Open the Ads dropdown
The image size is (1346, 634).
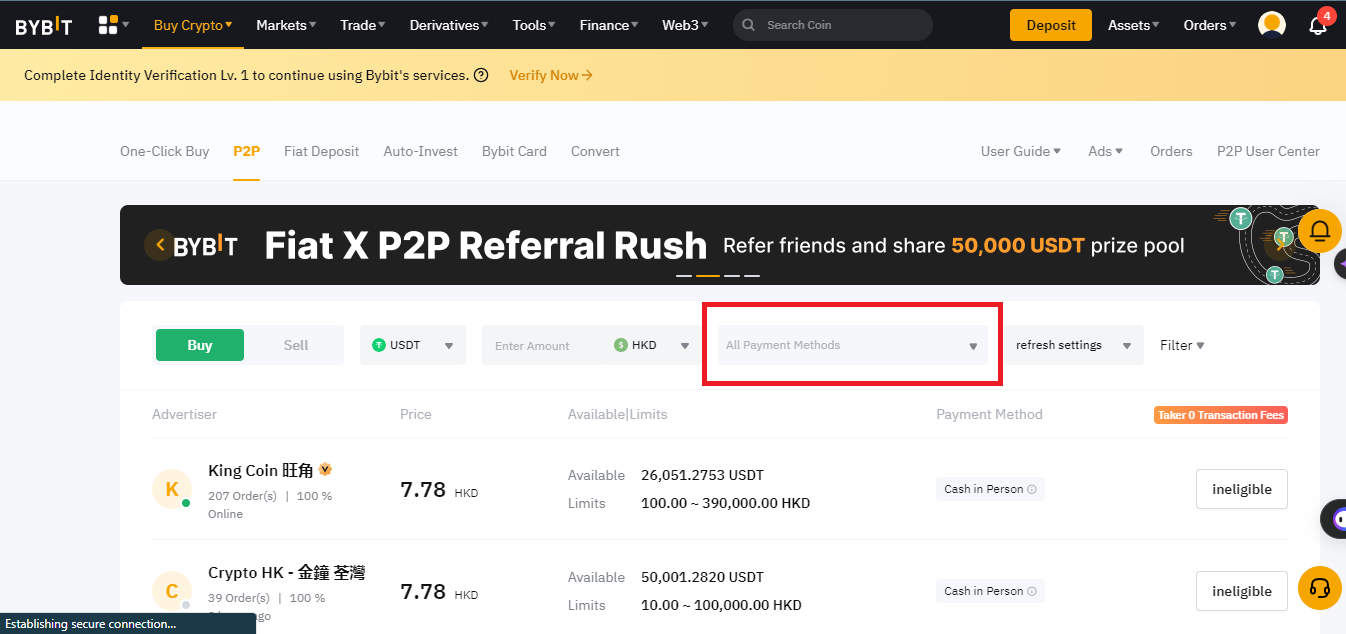tap(1106, 151)
